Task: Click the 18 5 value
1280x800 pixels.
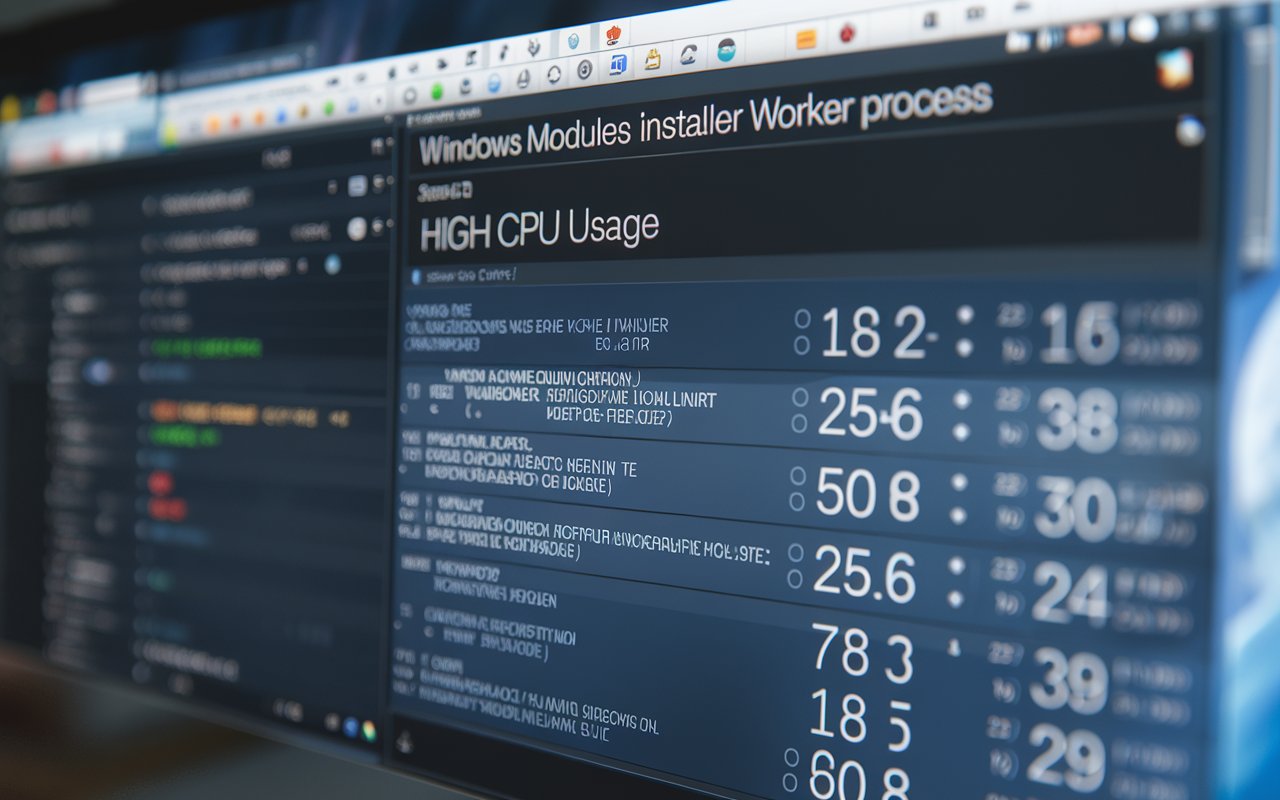Action: pyautogui.click(x=860, y=719)
